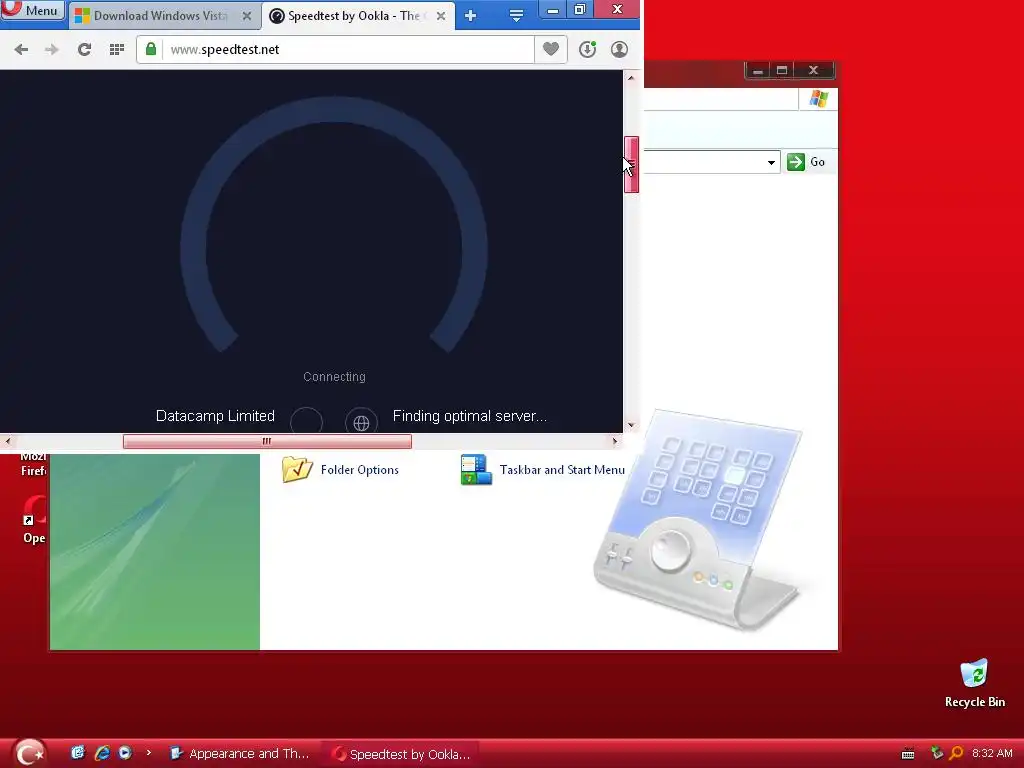Click the Connecting status text
The image size is (1024, 768).
334,377
